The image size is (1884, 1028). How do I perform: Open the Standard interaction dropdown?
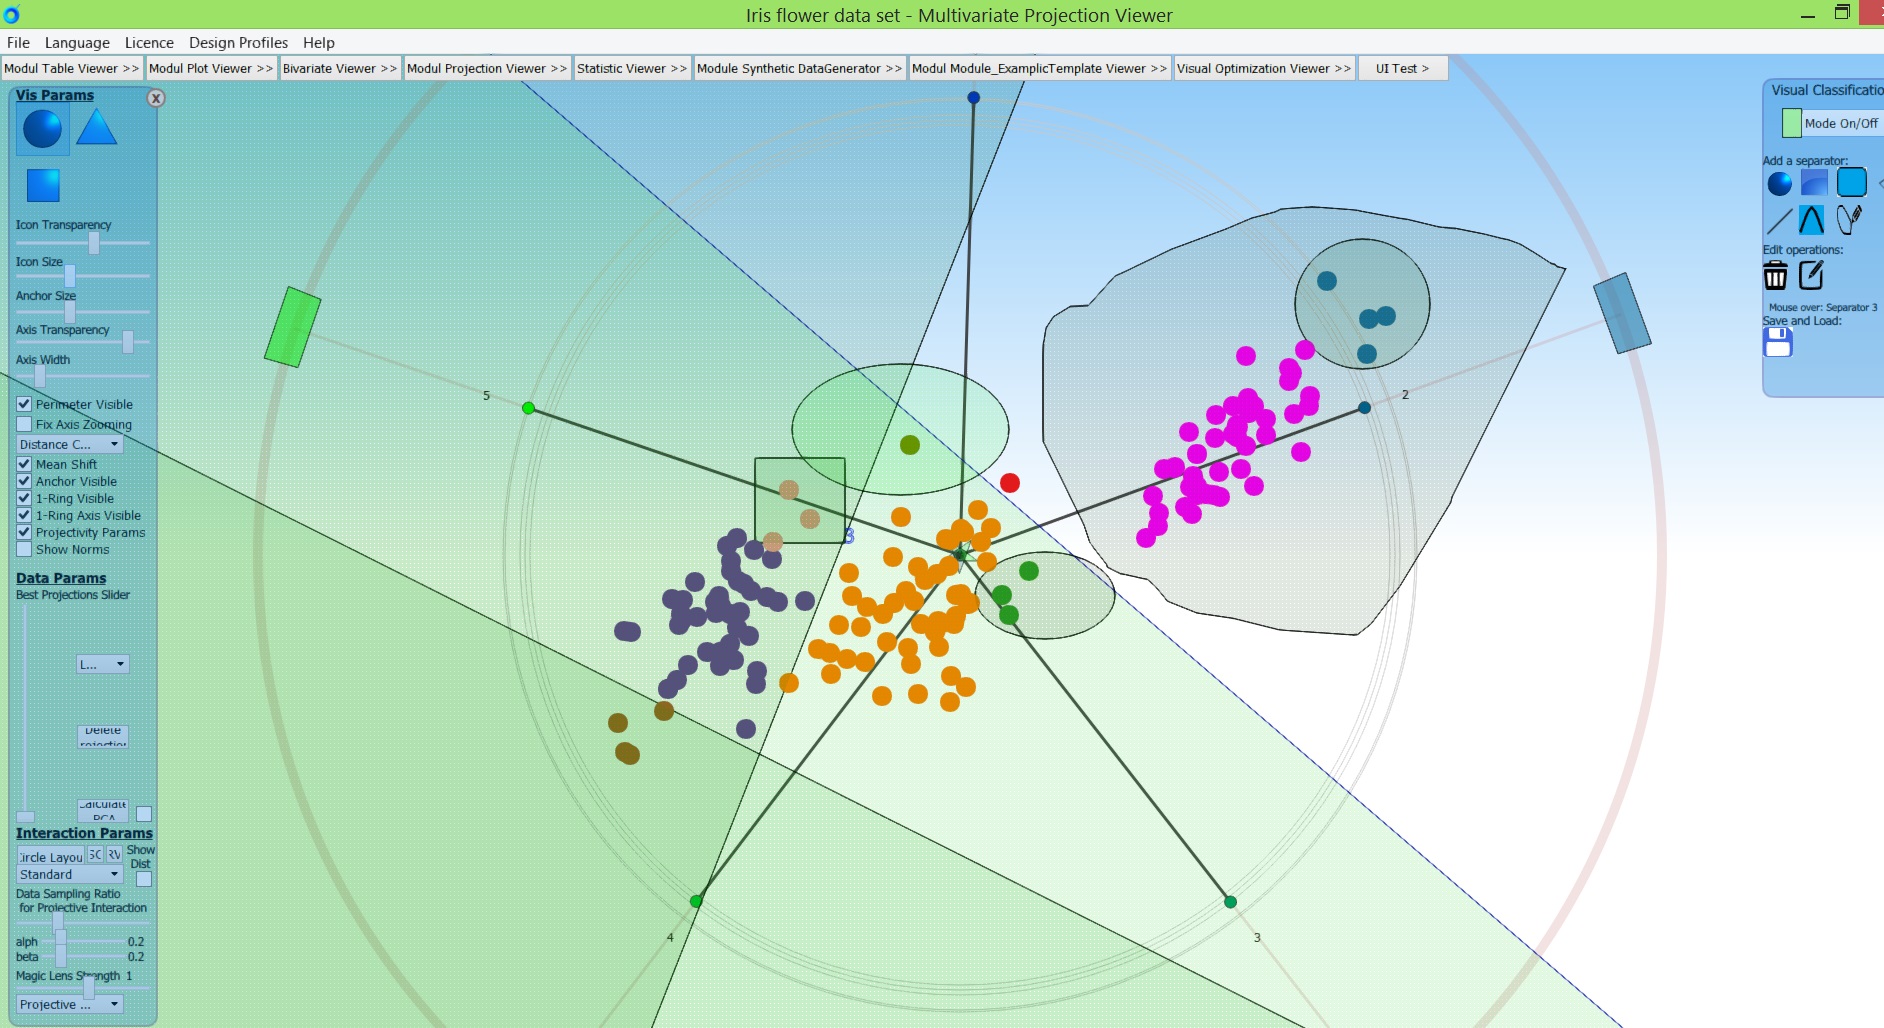pos(68,874)
